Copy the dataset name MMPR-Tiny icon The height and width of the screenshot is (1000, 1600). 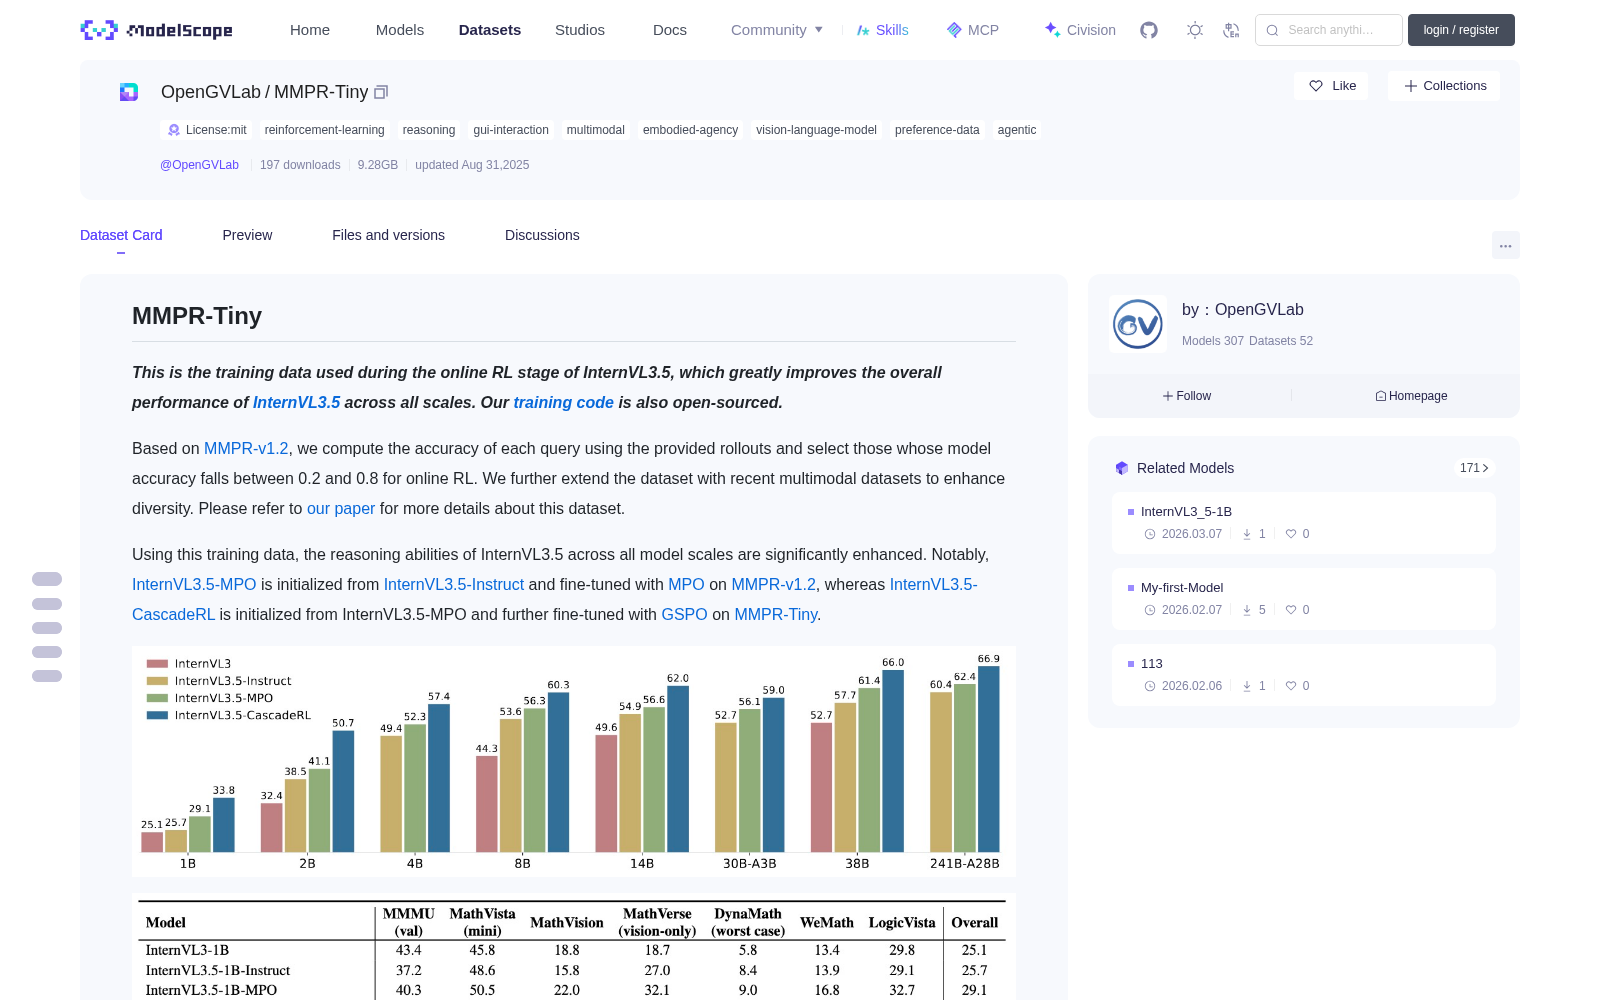click(381, 92)
